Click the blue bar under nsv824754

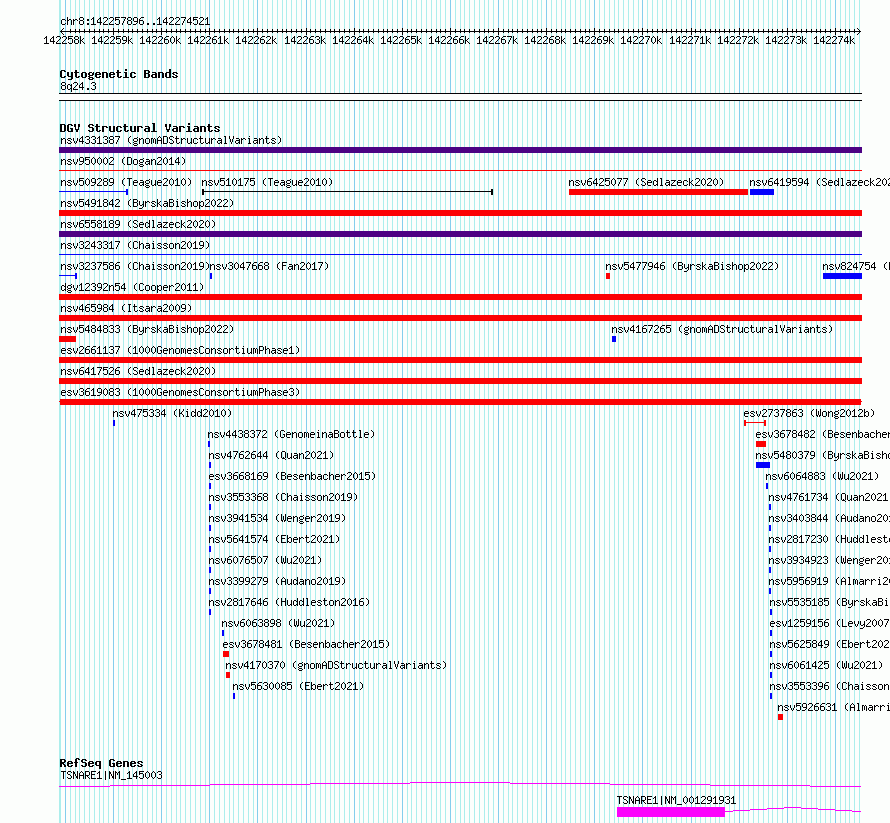pyautogui.click(x=842, y=276)
